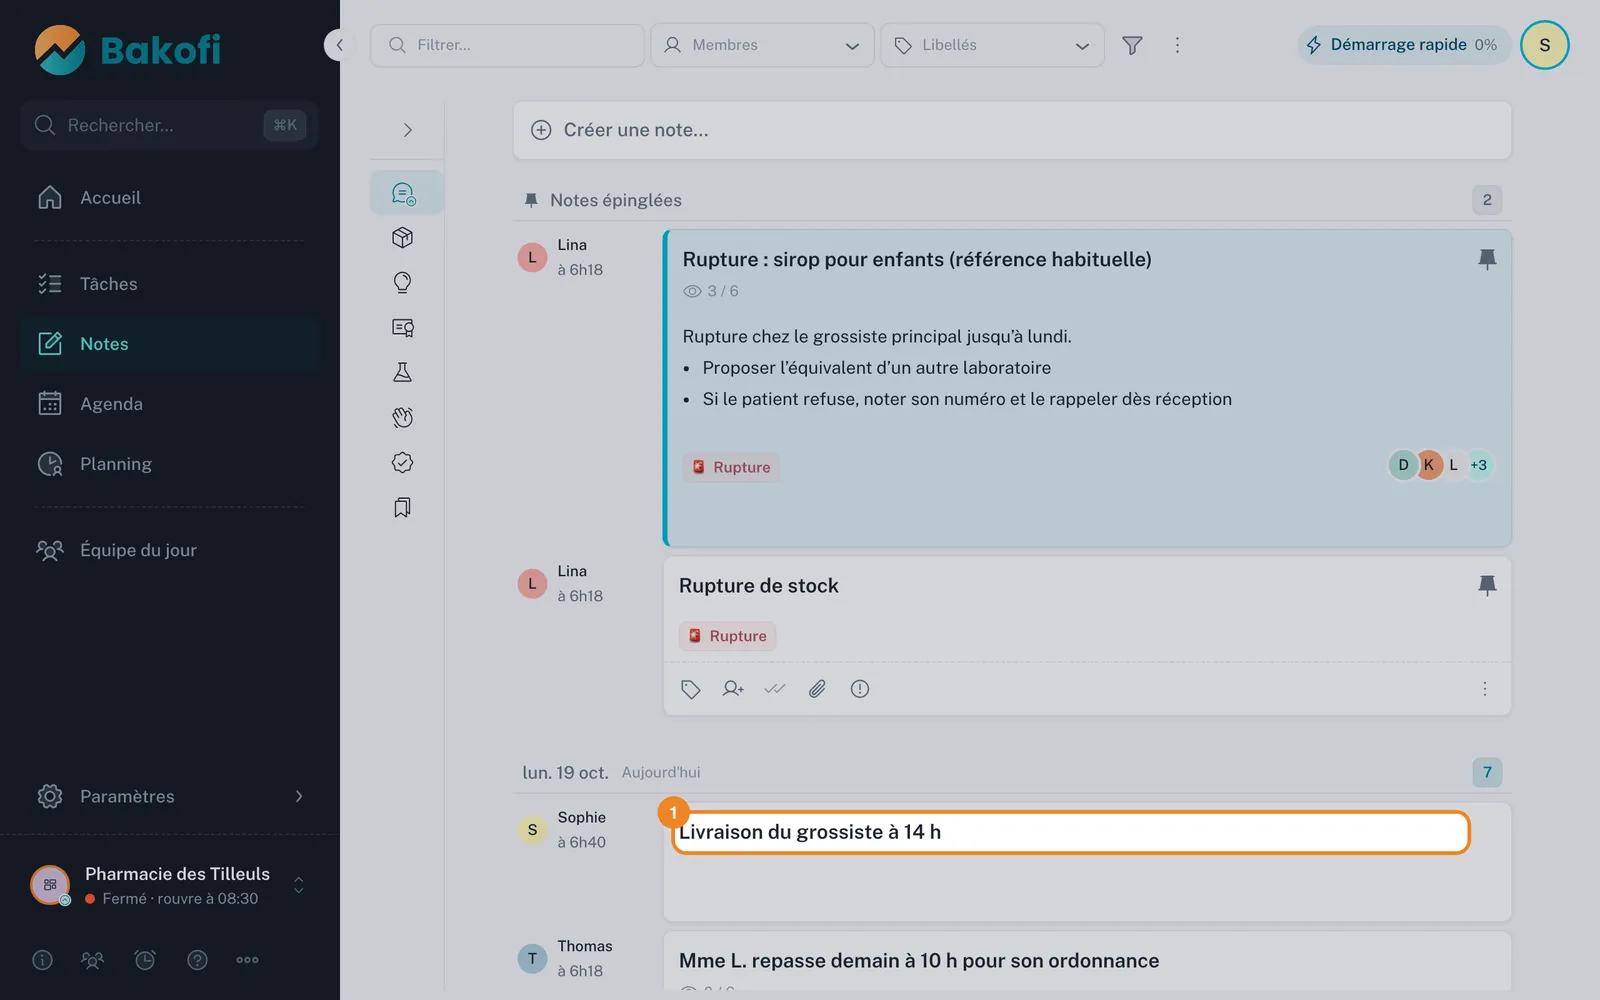The width and height of the screenshot is (1600, 1000).
Task: Collapse the left sidebar
Action: point(339,45)
